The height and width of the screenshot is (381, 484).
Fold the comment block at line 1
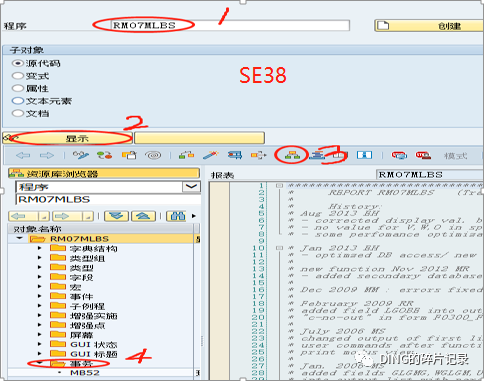pos(279,185)
